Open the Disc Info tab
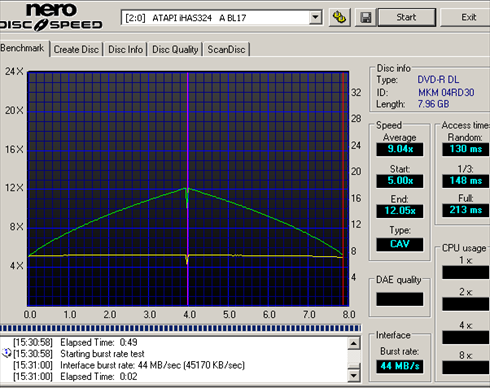Image resolution: width=490 pixels, height=388 pixels. [125, 49]
